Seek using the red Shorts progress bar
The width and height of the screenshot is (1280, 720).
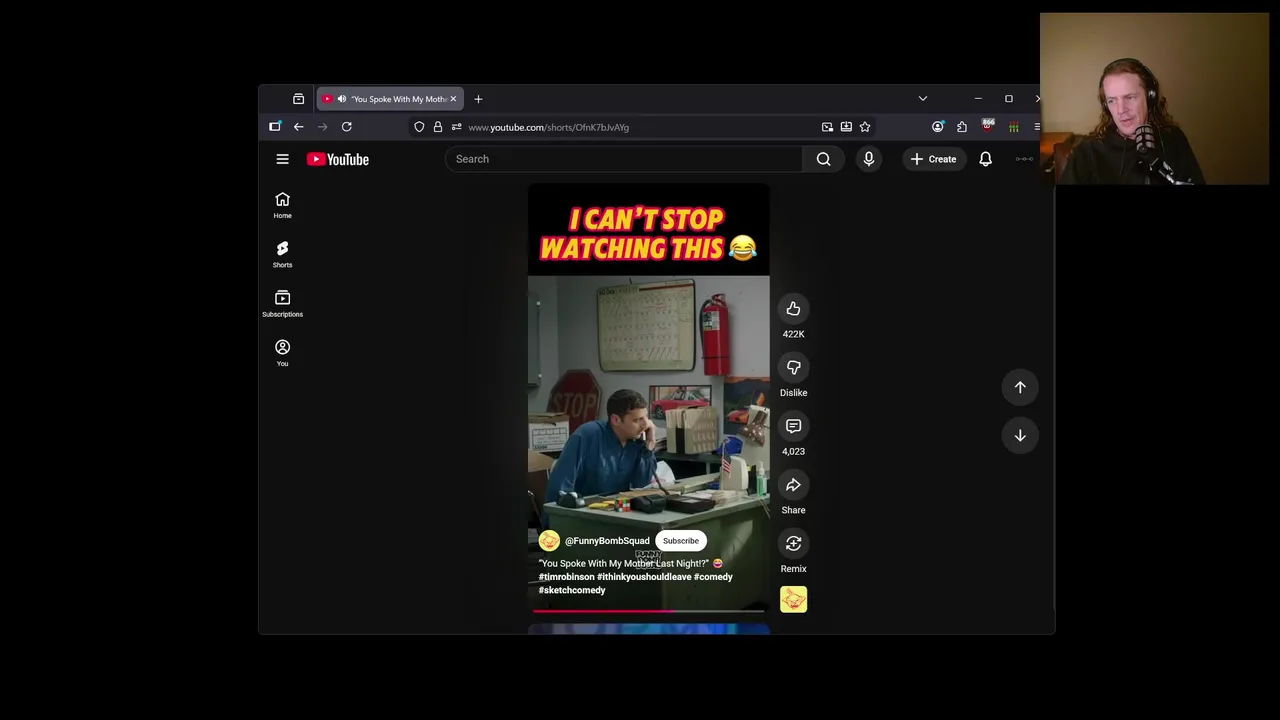coord(649,610)
